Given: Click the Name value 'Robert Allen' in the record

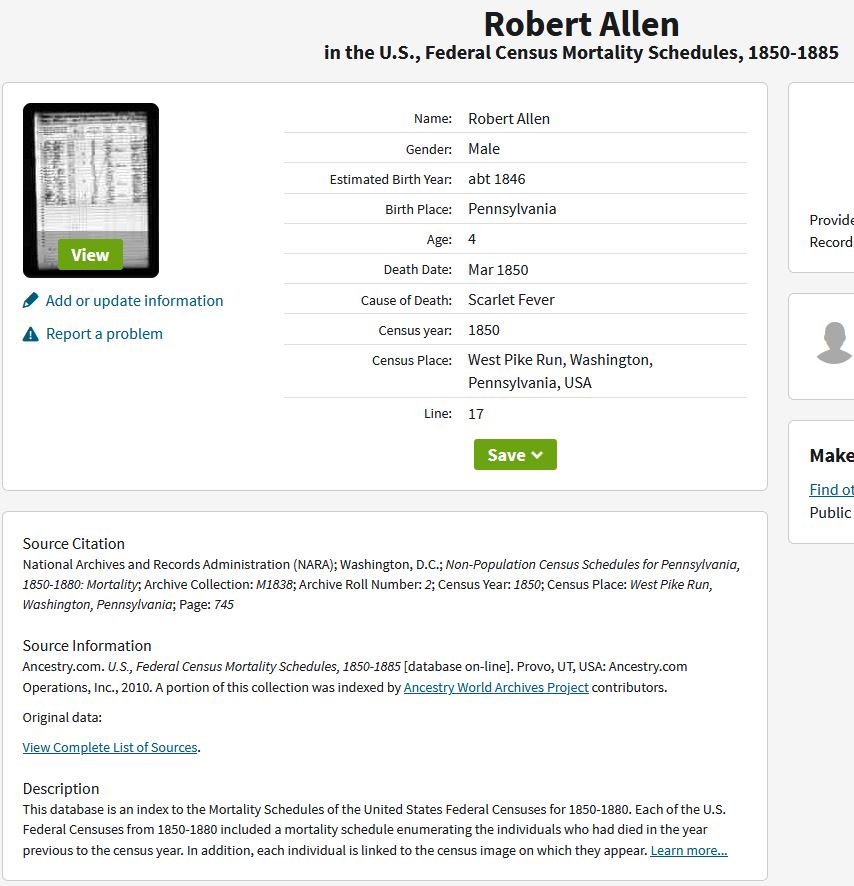Looking at the screenshot, I should pyautogui.click(x=509, y=119).
